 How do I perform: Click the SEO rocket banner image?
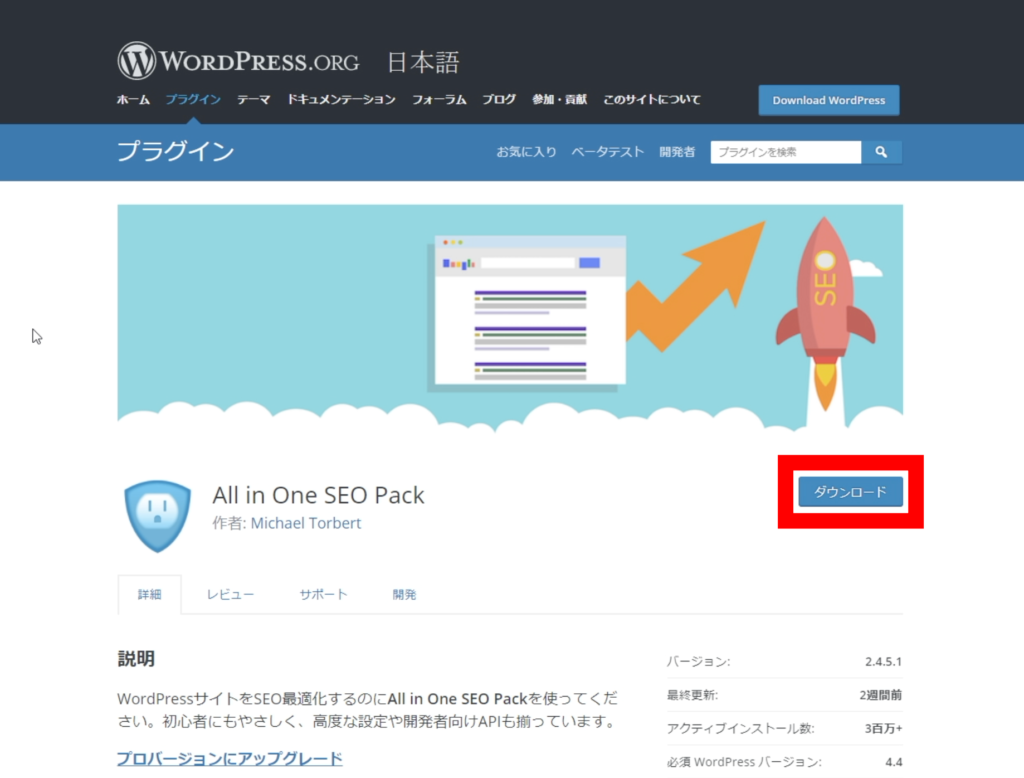pos(510,318)
